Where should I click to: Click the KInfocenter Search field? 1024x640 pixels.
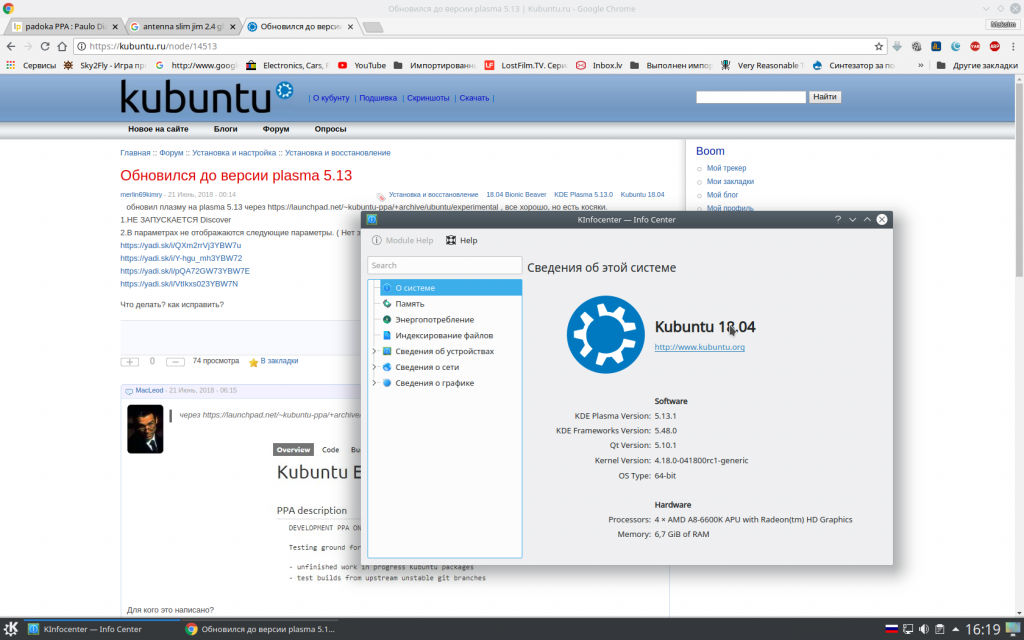coord(445,265)
